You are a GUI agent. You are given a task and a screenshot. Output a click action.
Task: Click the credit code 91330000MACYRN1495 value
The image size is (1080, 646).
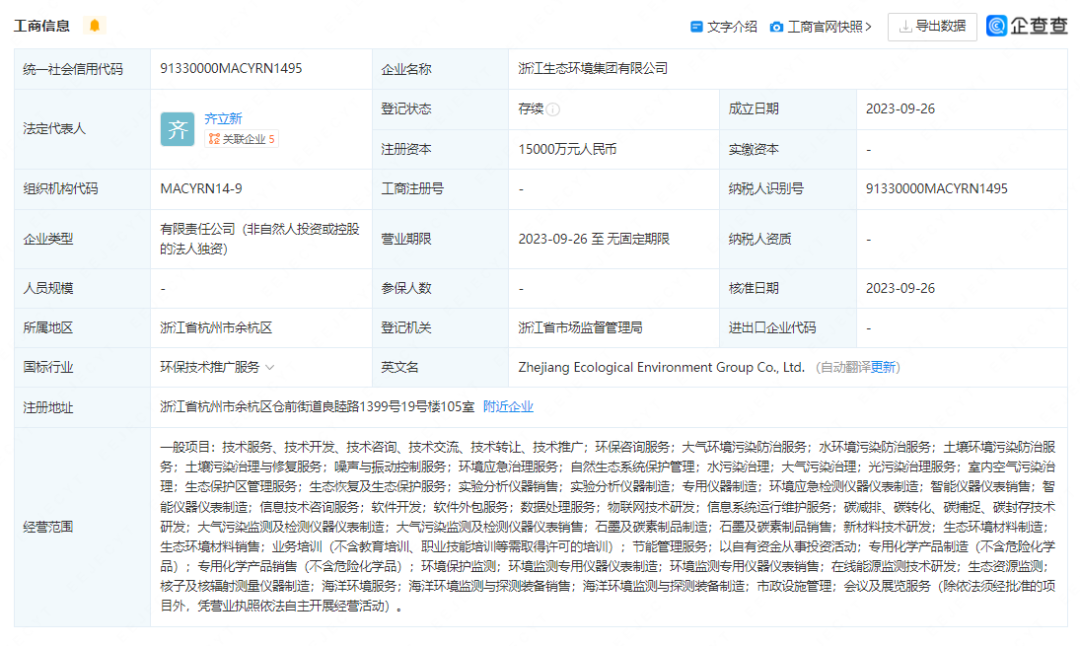tap(231, 69)
